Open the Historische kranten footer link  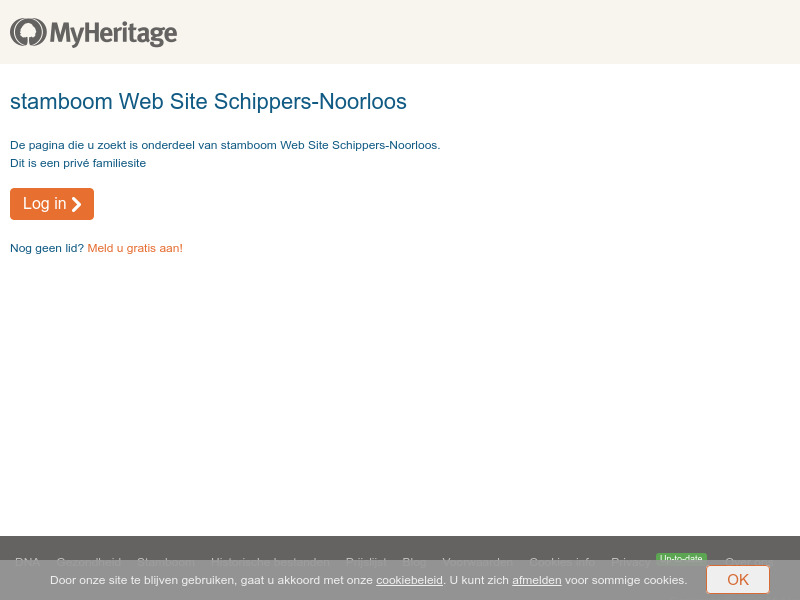[x=270, y=562]
